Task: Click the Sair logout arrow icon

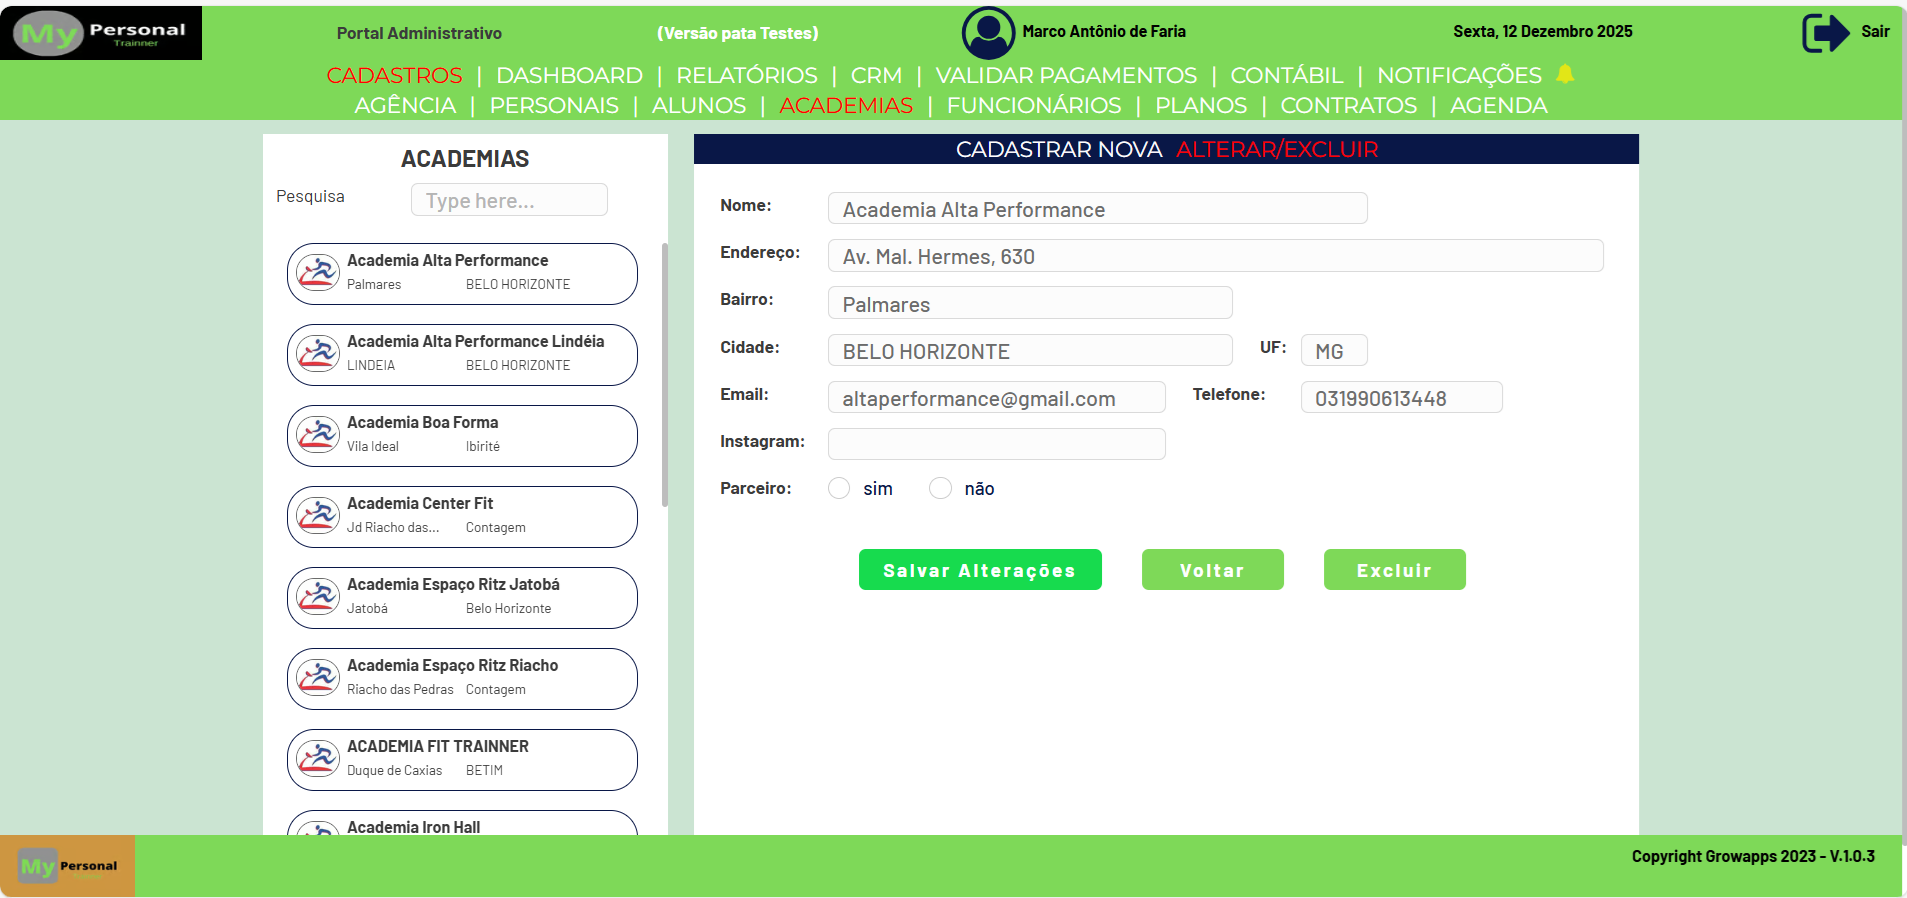Action: (1825, 32)
